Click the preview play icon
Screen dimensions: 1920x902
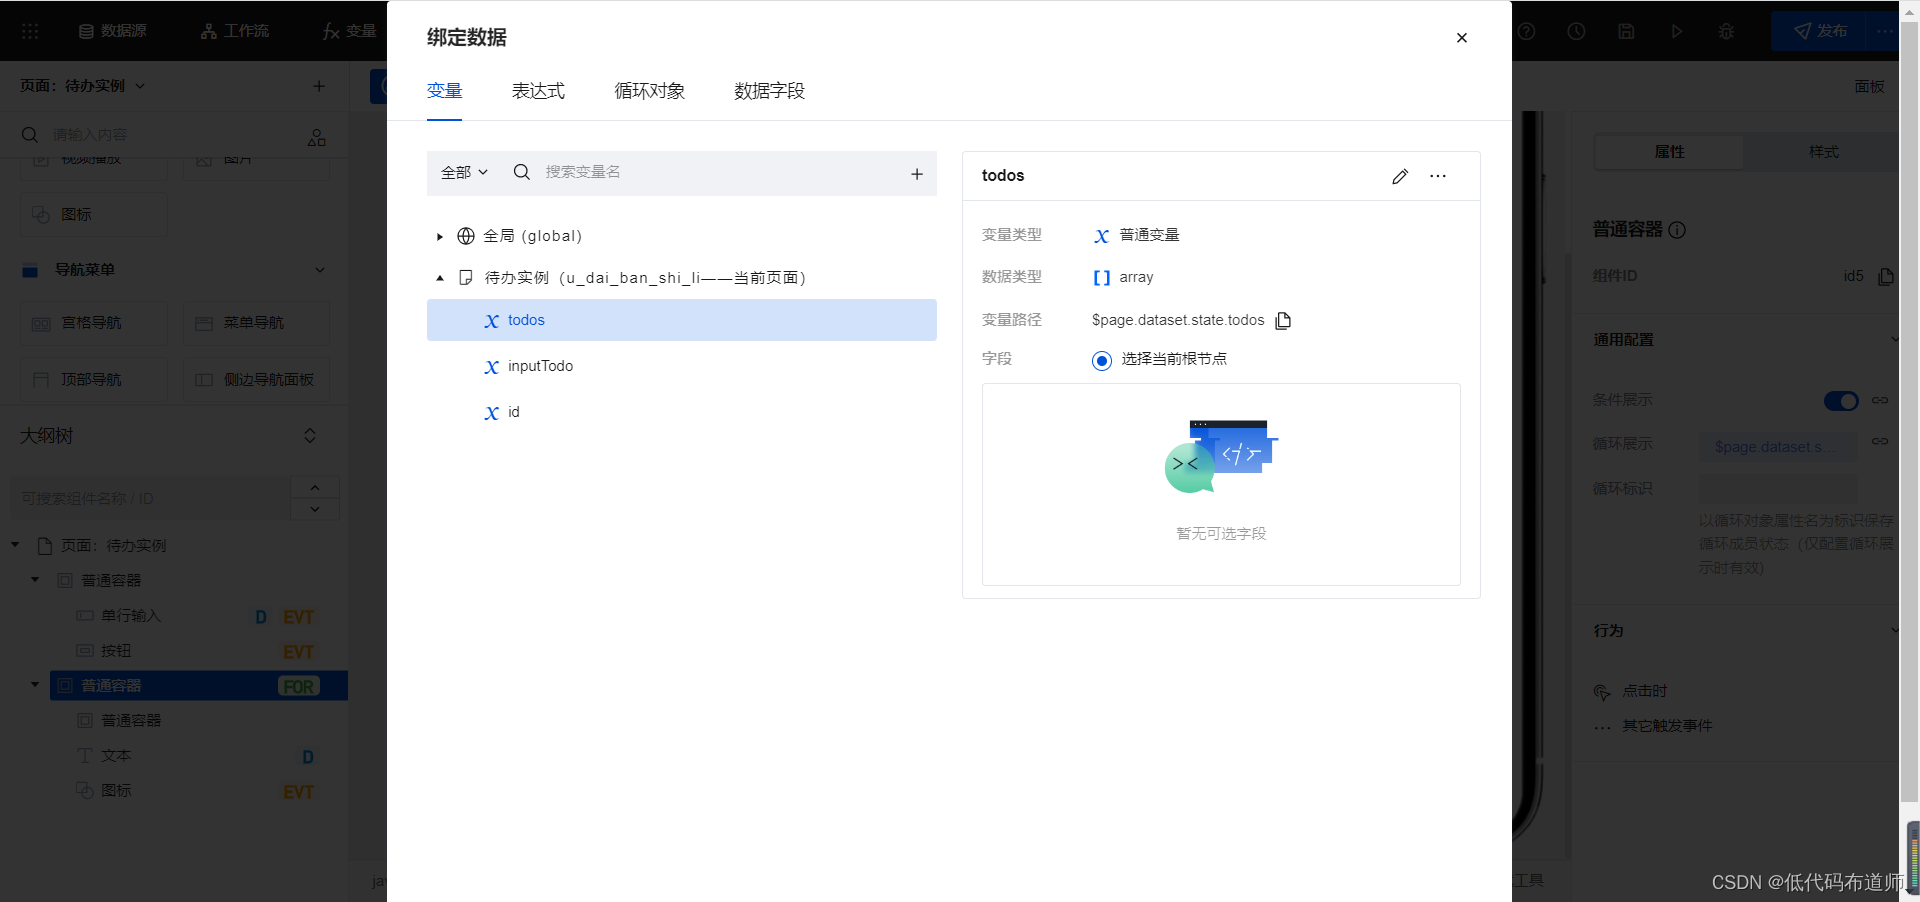tap(1676, 31)
